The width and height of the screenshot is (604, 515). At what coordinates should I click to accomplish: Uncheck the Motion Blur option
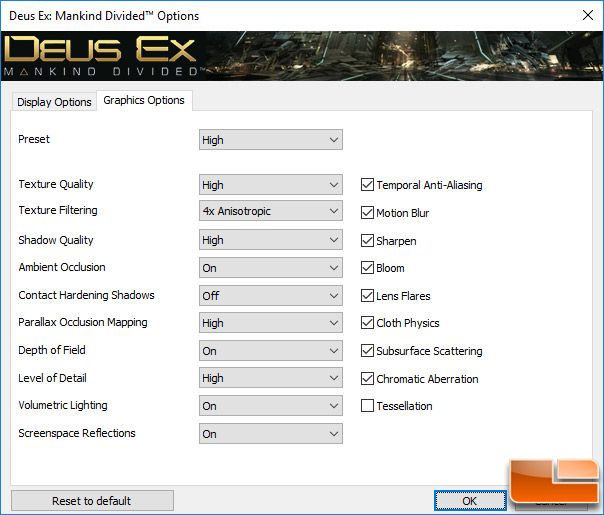pos(367,213)
